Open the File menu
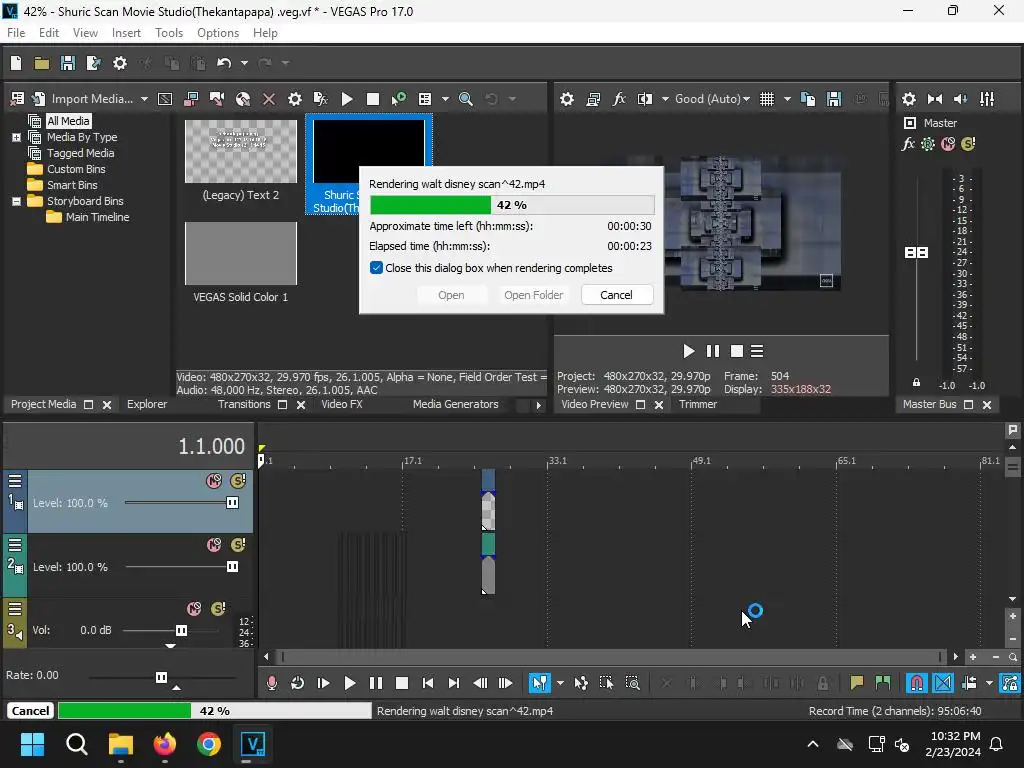 point(16,33)
